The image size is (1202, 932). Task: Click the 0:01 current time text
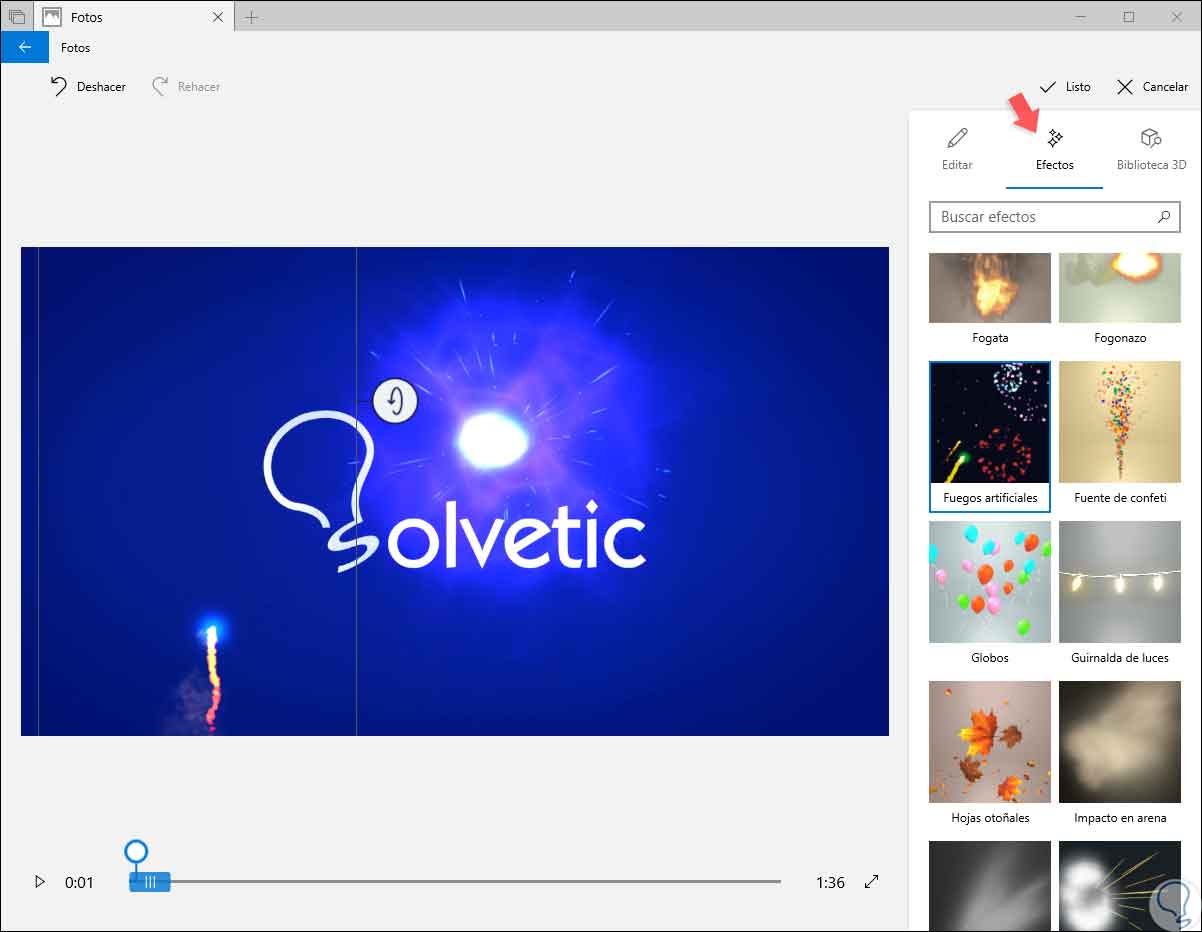(79, 882)
